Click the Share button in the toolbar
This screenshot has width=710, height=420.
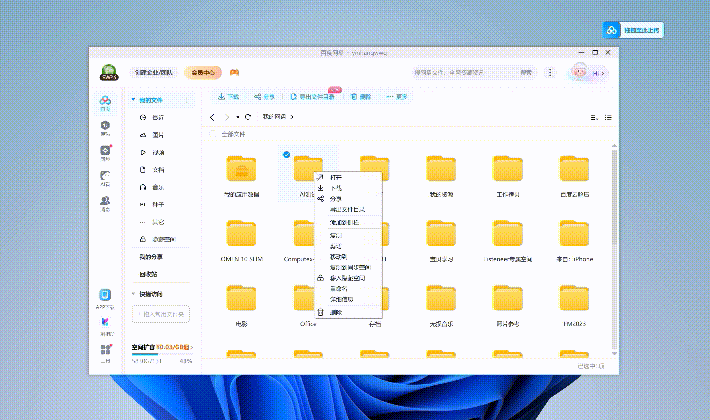coord(264,97)
